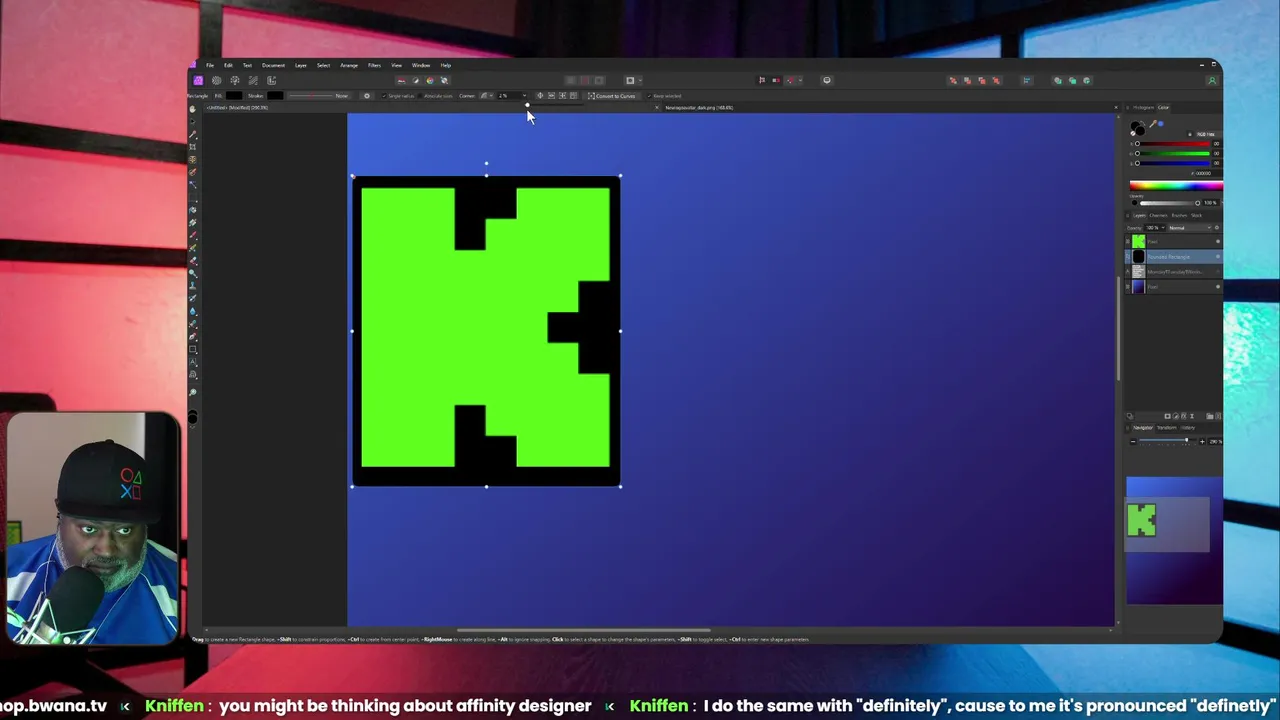The width and height of the screenshot is (1280, 720).
Task: Click the red channel slider
Action: [x=1173, y=144]
